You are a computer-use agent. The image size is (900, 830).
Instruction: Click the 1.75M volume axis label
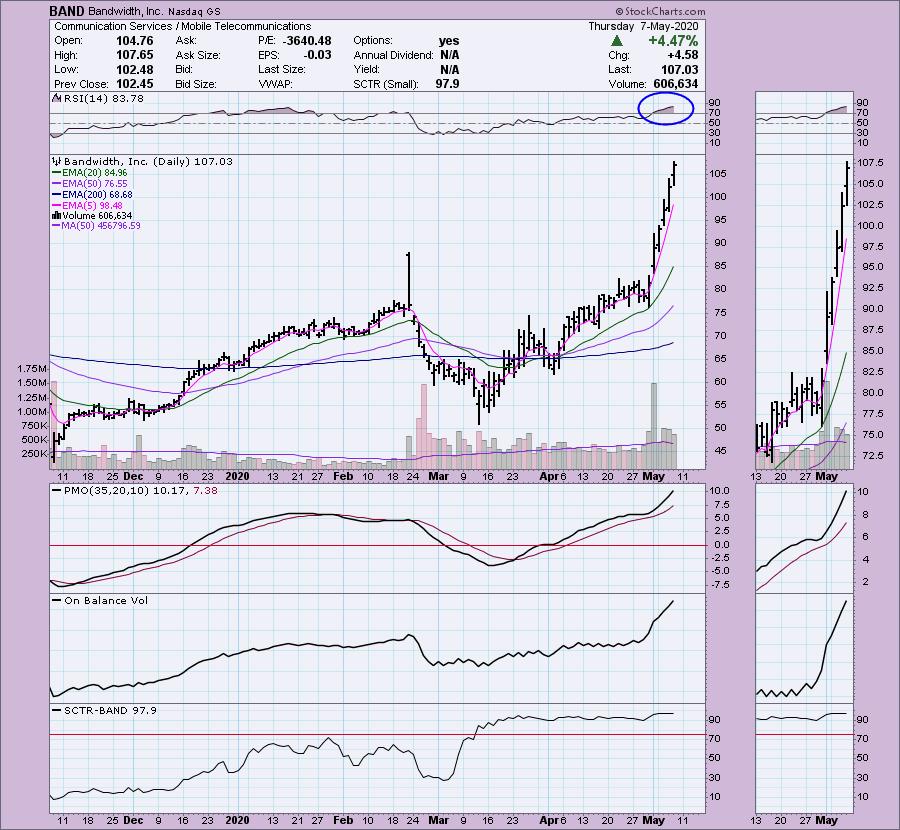coord(32,369)
